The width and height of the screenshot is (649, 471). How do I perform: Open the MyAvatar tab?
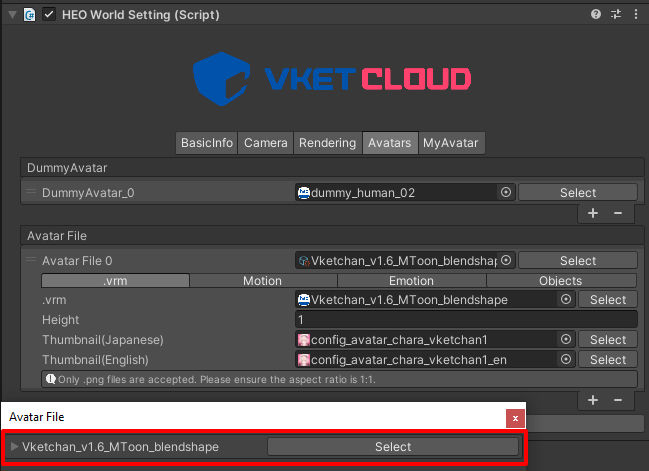[x=451, y=143]
